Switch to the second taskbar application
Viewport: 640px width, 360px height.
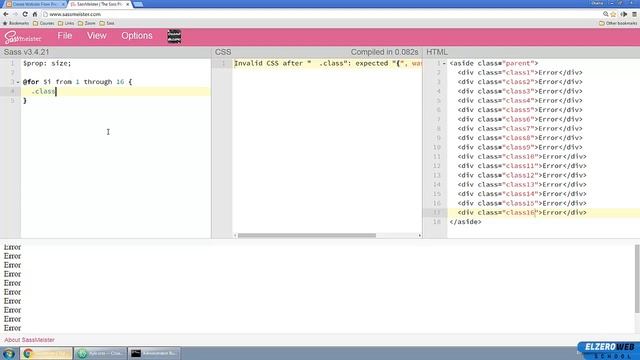(x=100, y=353)
